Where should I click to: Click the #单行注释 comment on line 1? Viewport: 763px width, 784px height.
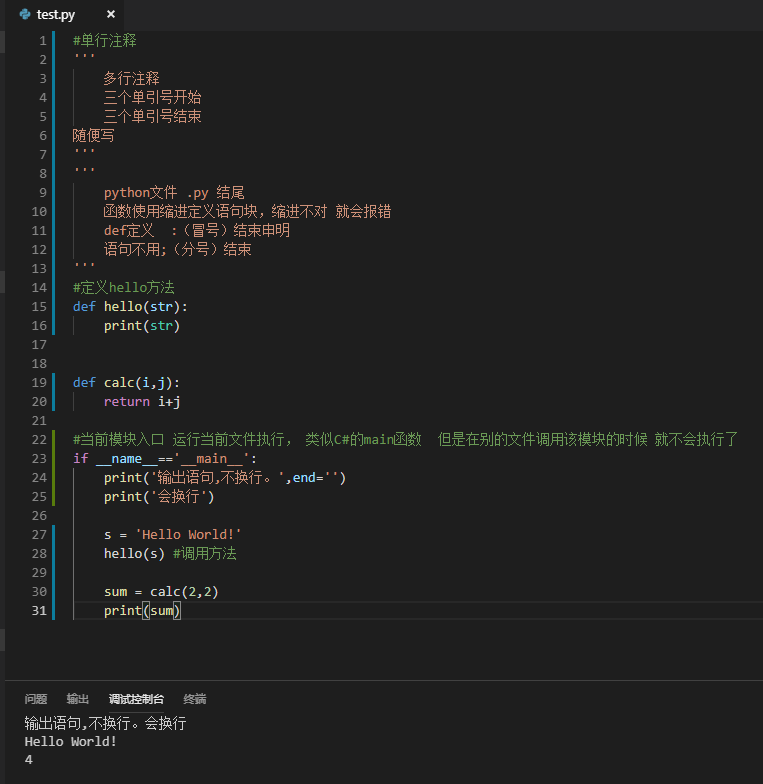[x=104, y=40]
